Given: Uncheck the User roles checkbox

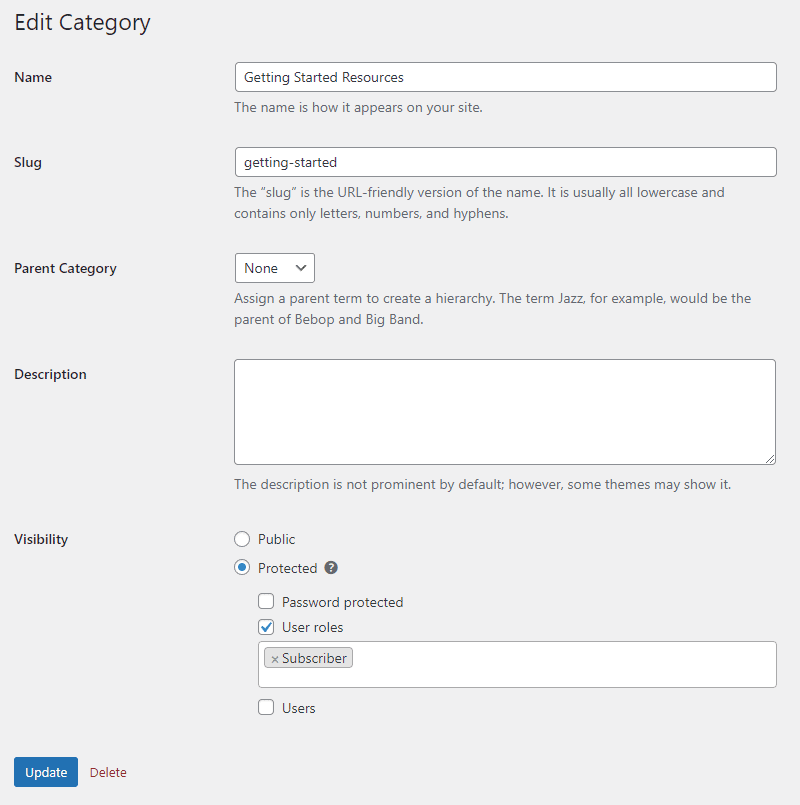Looking at the screenshot, I should (266, 628).
